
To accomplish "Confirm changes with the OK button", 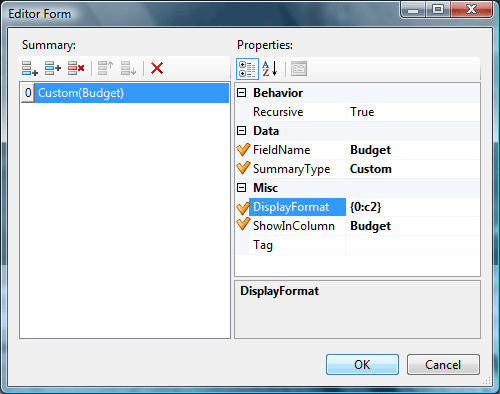I will pos(362,364).
